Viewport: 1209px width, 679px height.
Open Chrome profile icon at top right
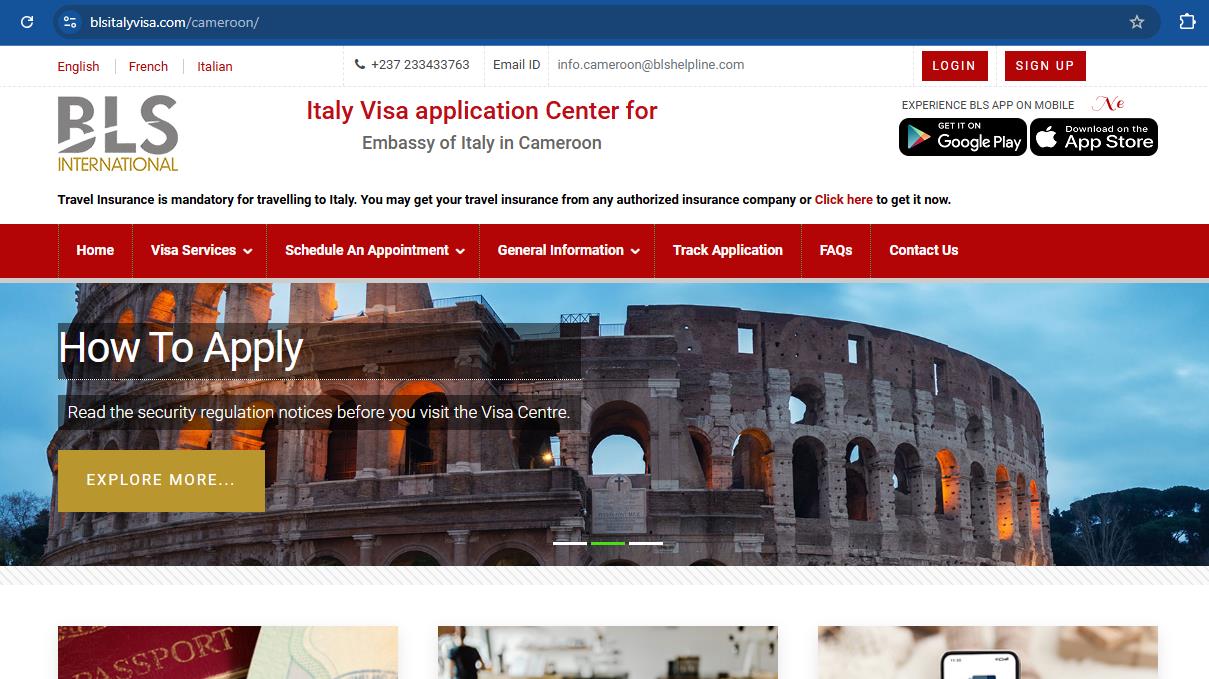(x=1187, y=21)
